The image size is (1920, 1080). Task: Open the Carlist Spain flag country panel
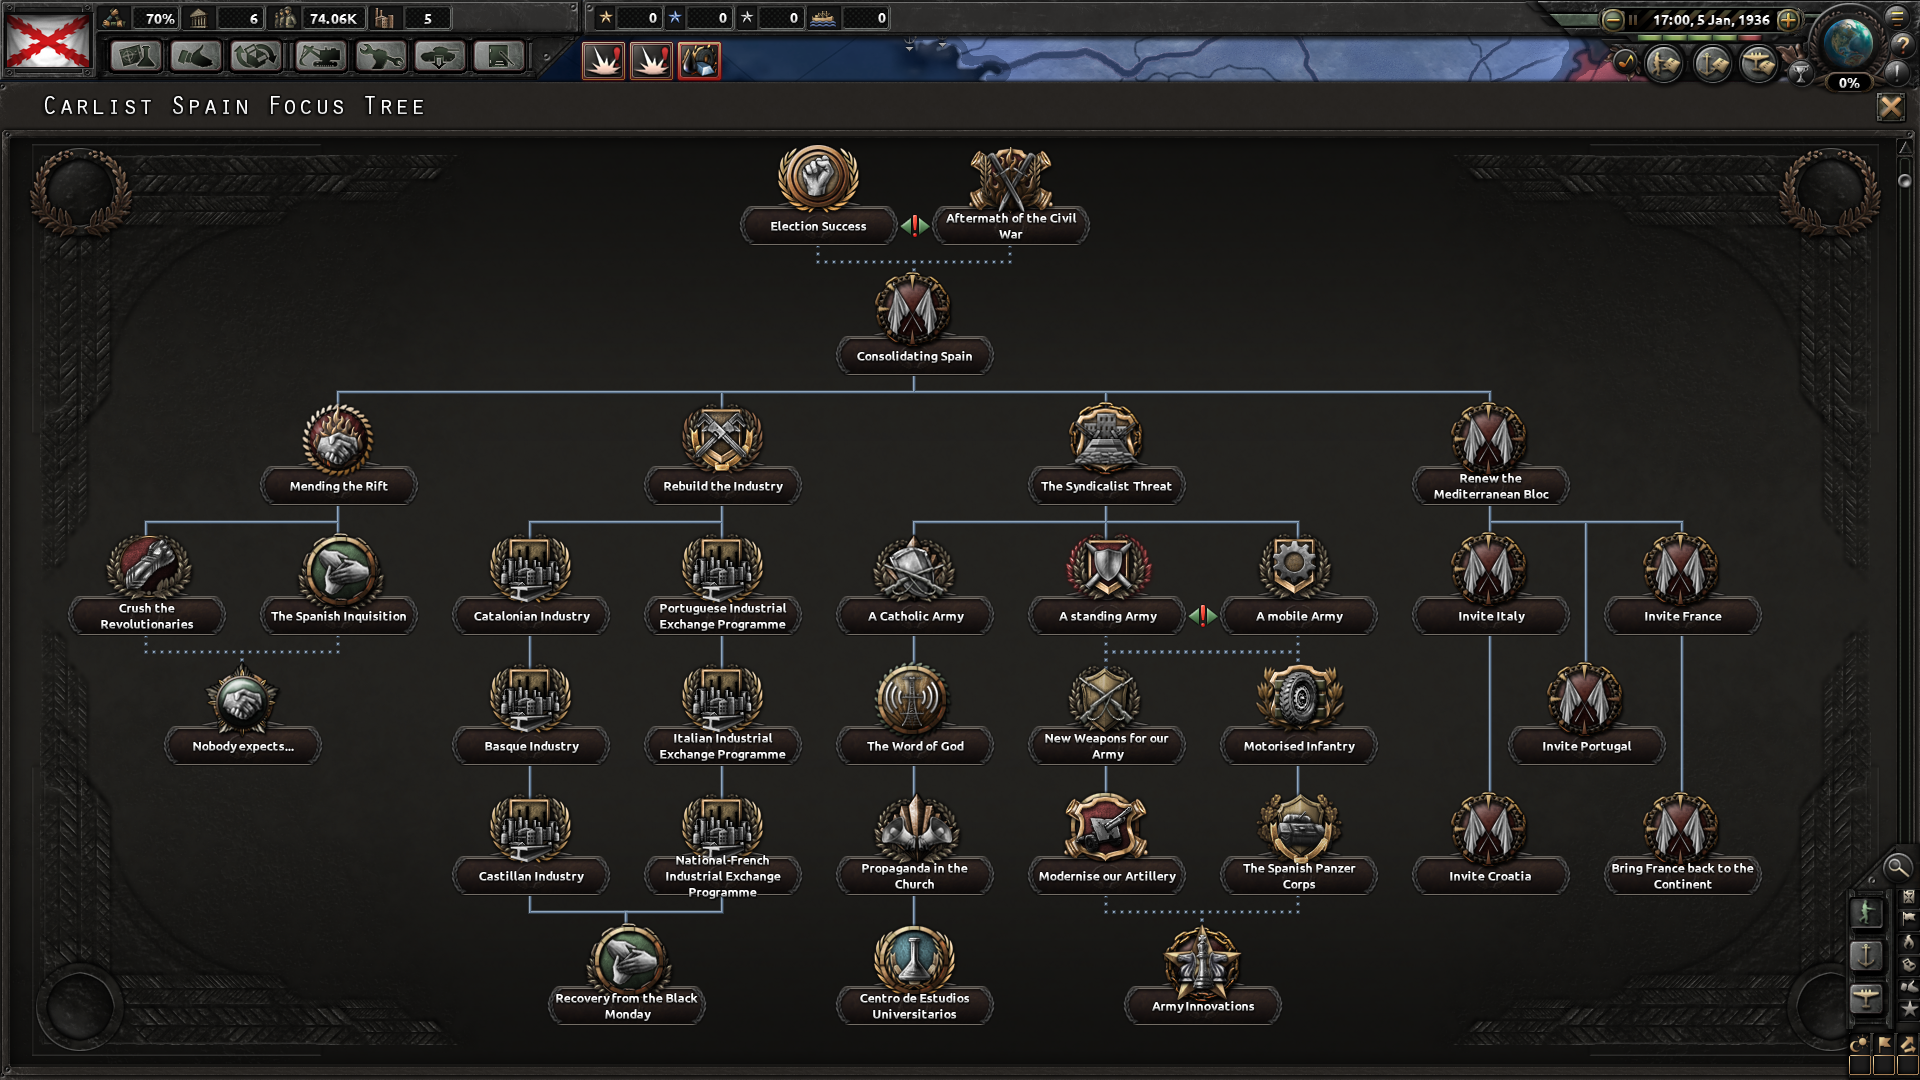click(x=47, y=40)
